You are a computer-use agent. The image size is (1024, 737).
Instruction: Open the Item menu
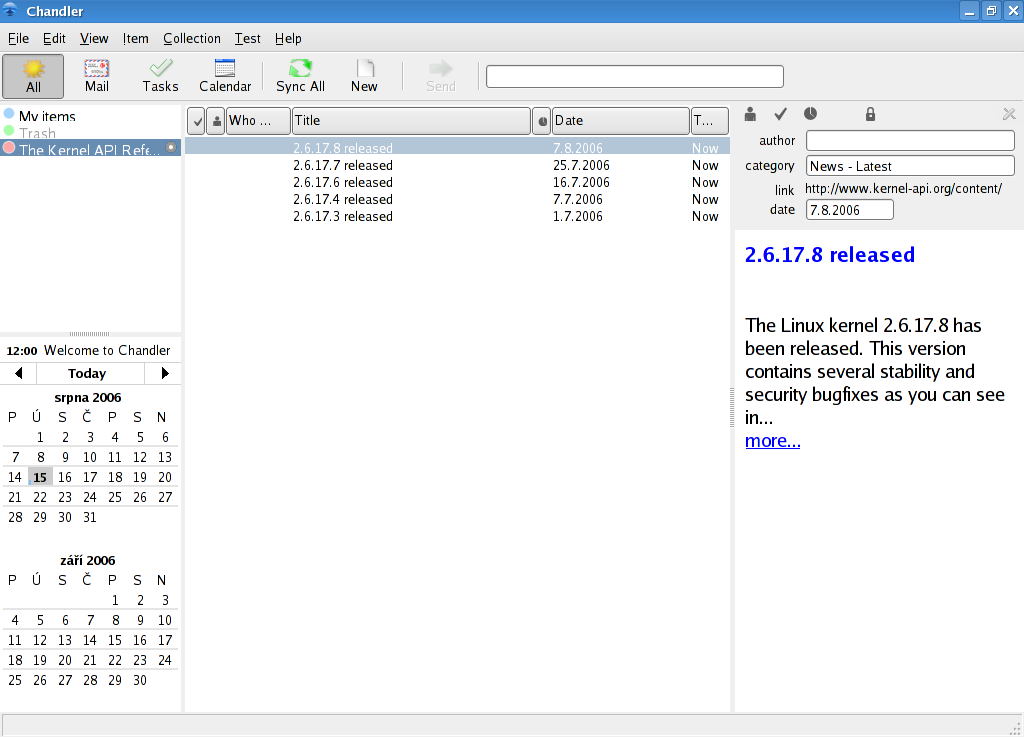(135, 39)
